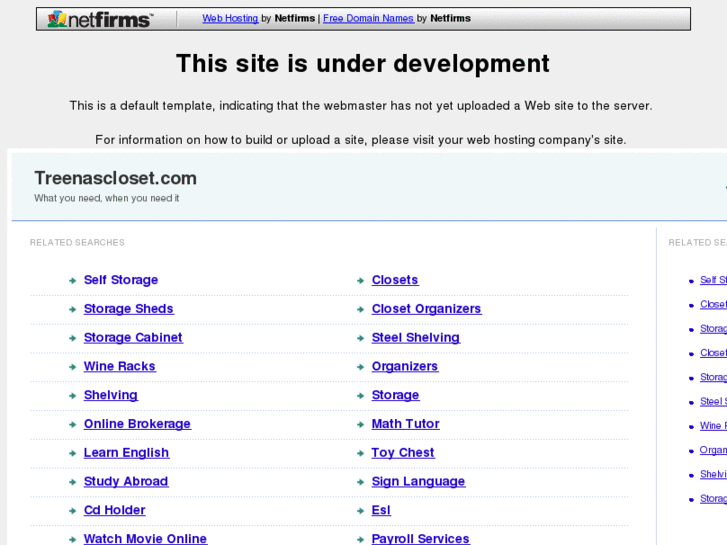
Task: Open the Payroll Services link
Action: point(421,539)
